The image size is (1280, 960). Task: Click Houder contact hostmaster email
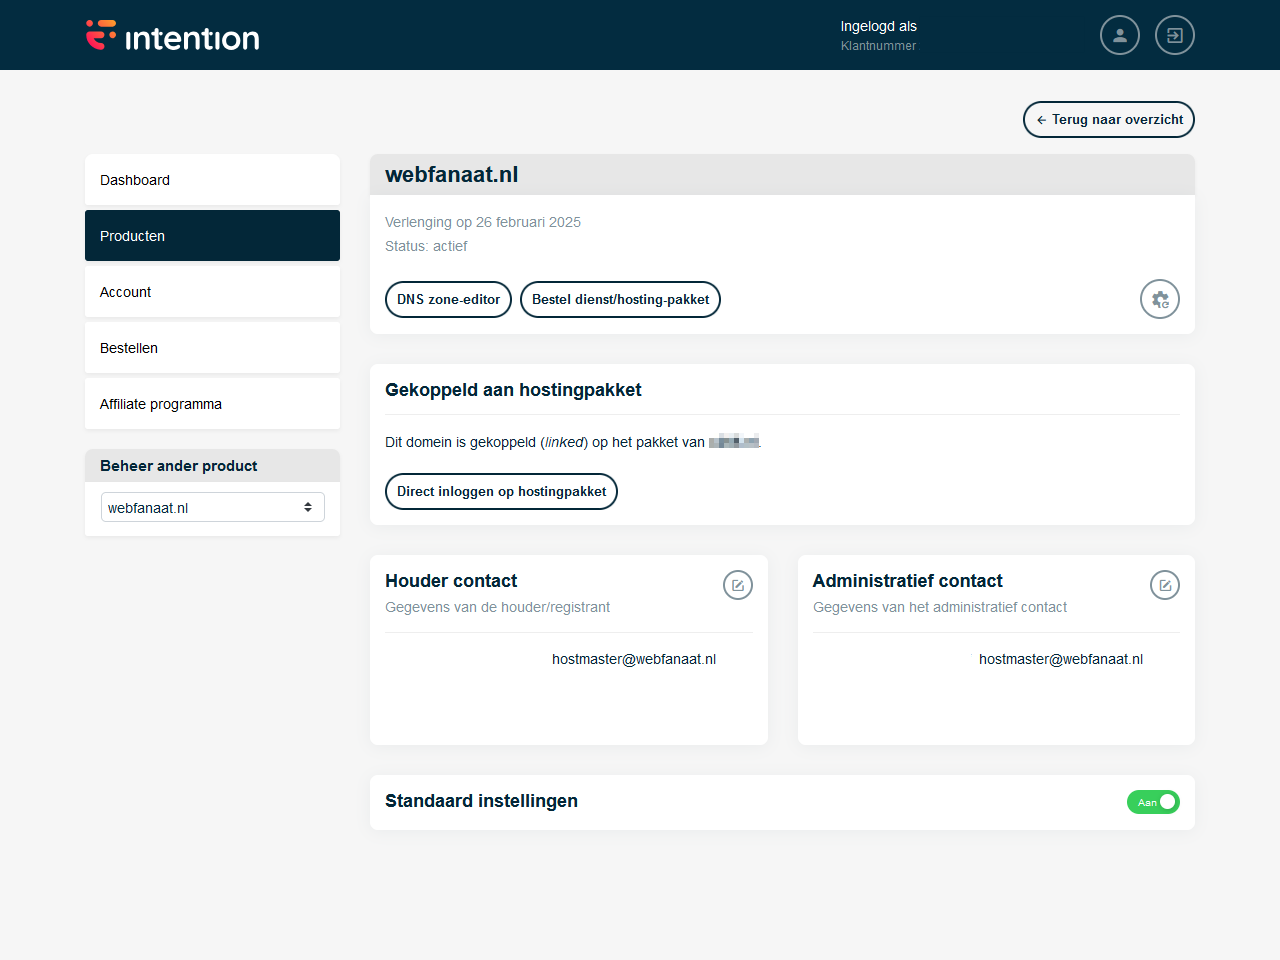tap(633, 659)
